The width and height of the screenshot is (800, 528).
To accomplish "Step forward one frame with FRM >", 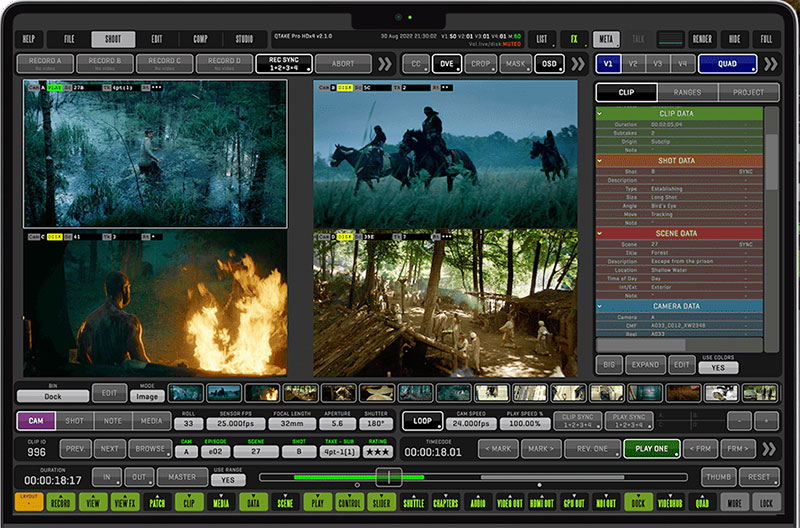I will coord(737,448).
